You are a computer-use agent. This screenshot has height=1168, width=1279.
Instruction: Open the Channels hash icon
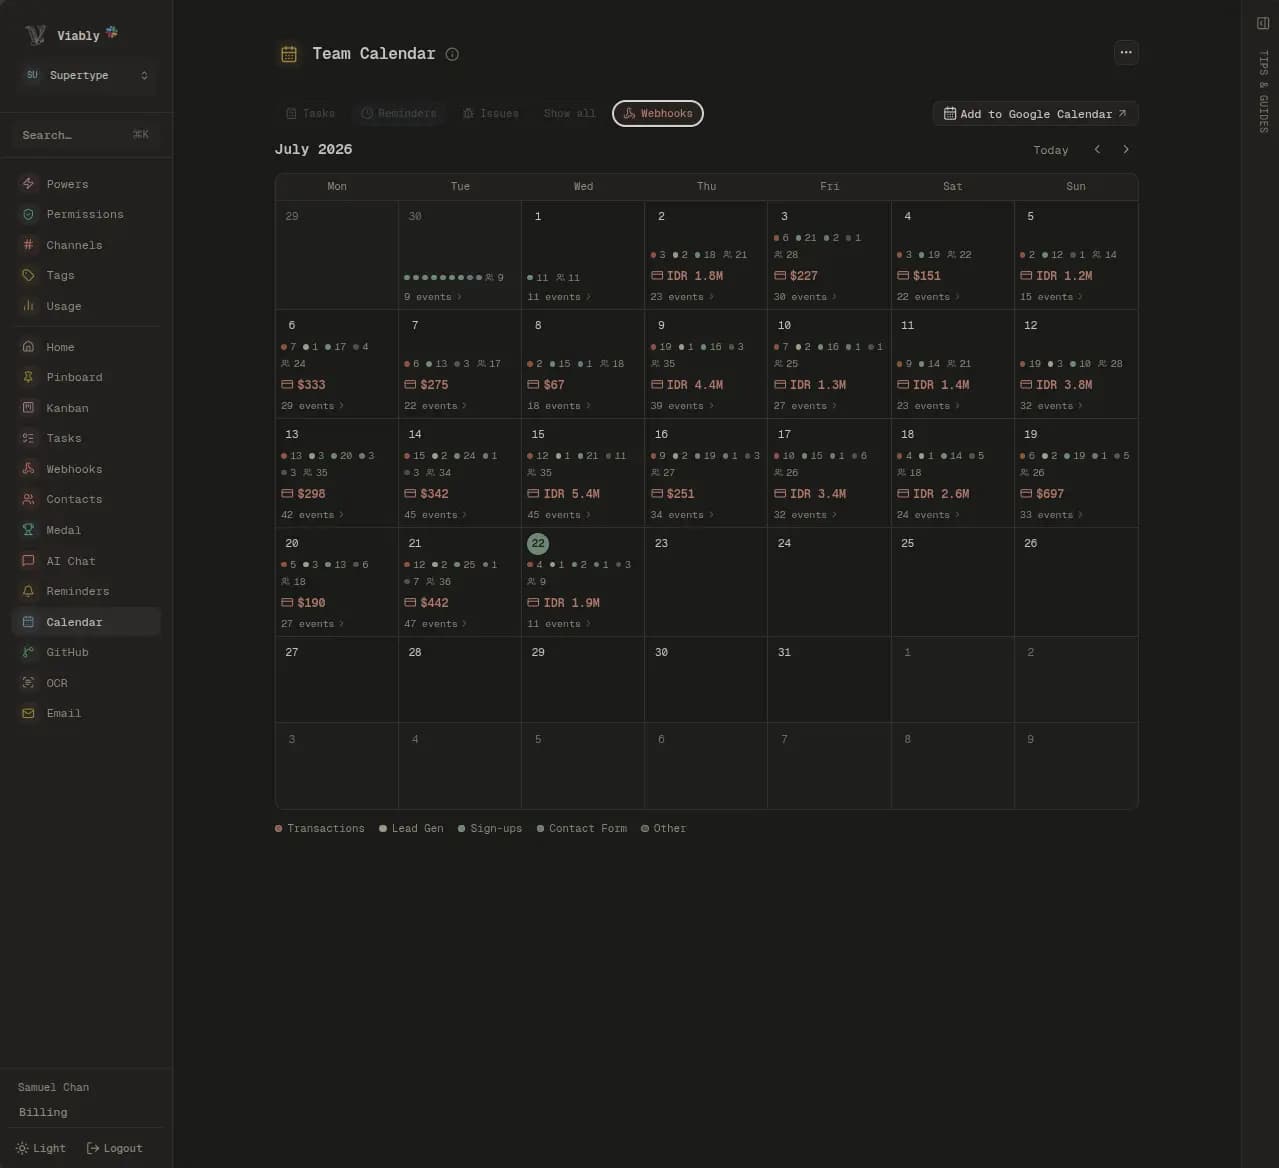tap(28, 245)
